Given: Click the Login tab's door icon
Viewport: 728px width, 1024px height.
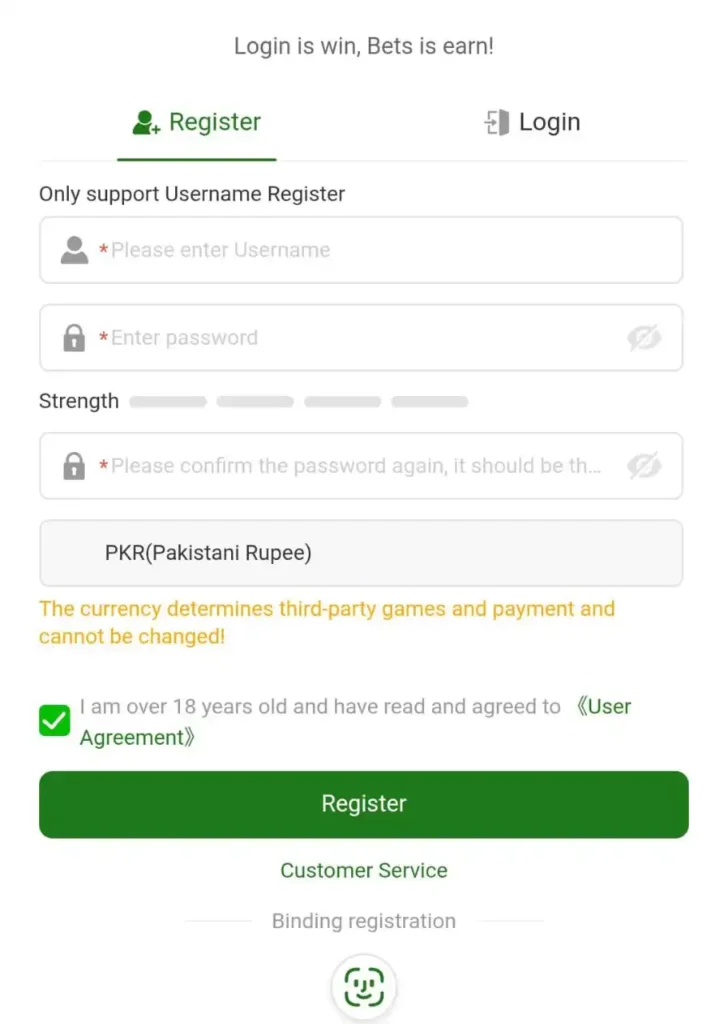Looking at the screenshot, I should click(x=497, y=123).
